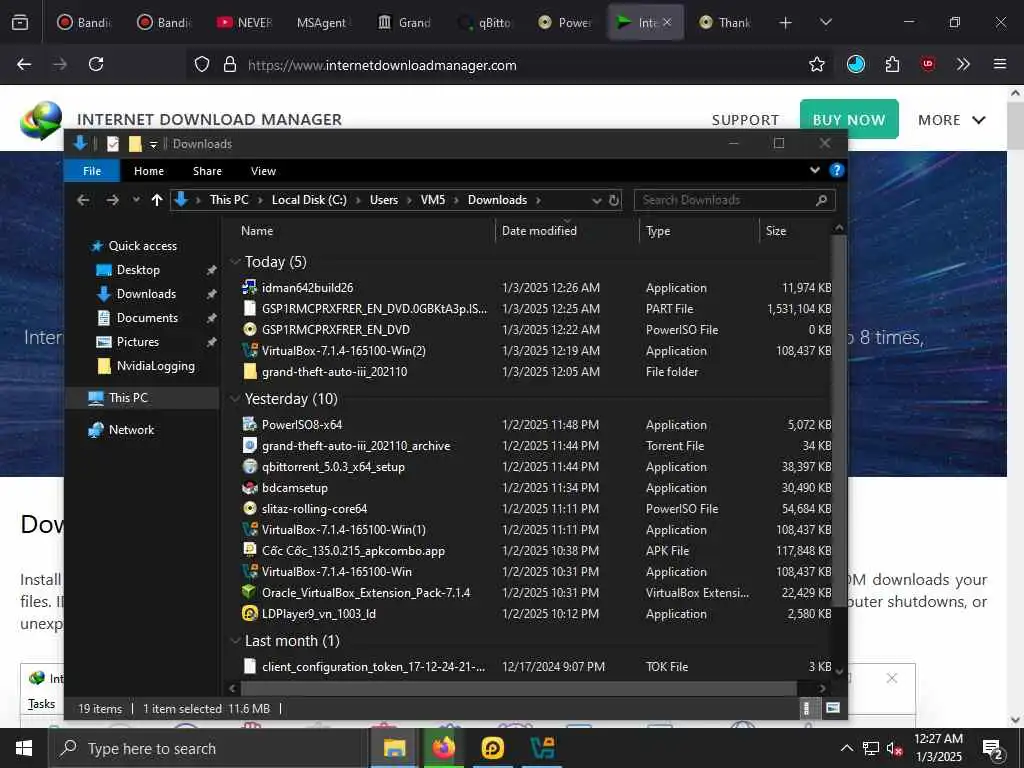Click the New folder quick access icon
This screenshot has height=768, width=1024.
point(135,144)
